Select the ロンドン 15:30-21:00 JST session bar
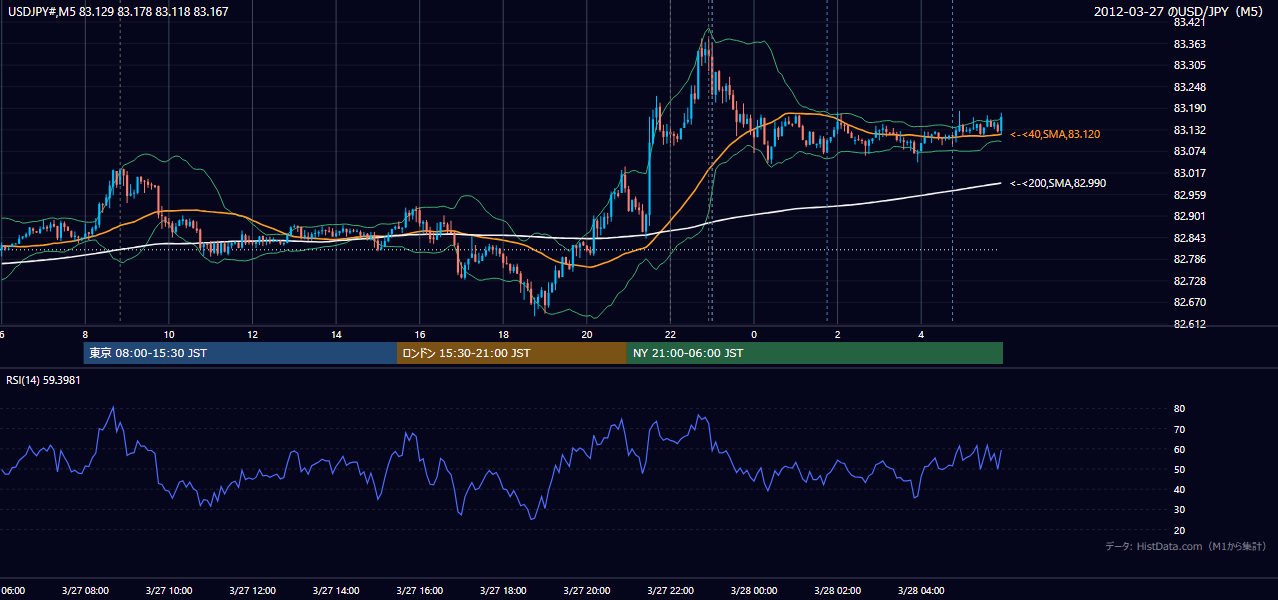 (x=512, y=353)
